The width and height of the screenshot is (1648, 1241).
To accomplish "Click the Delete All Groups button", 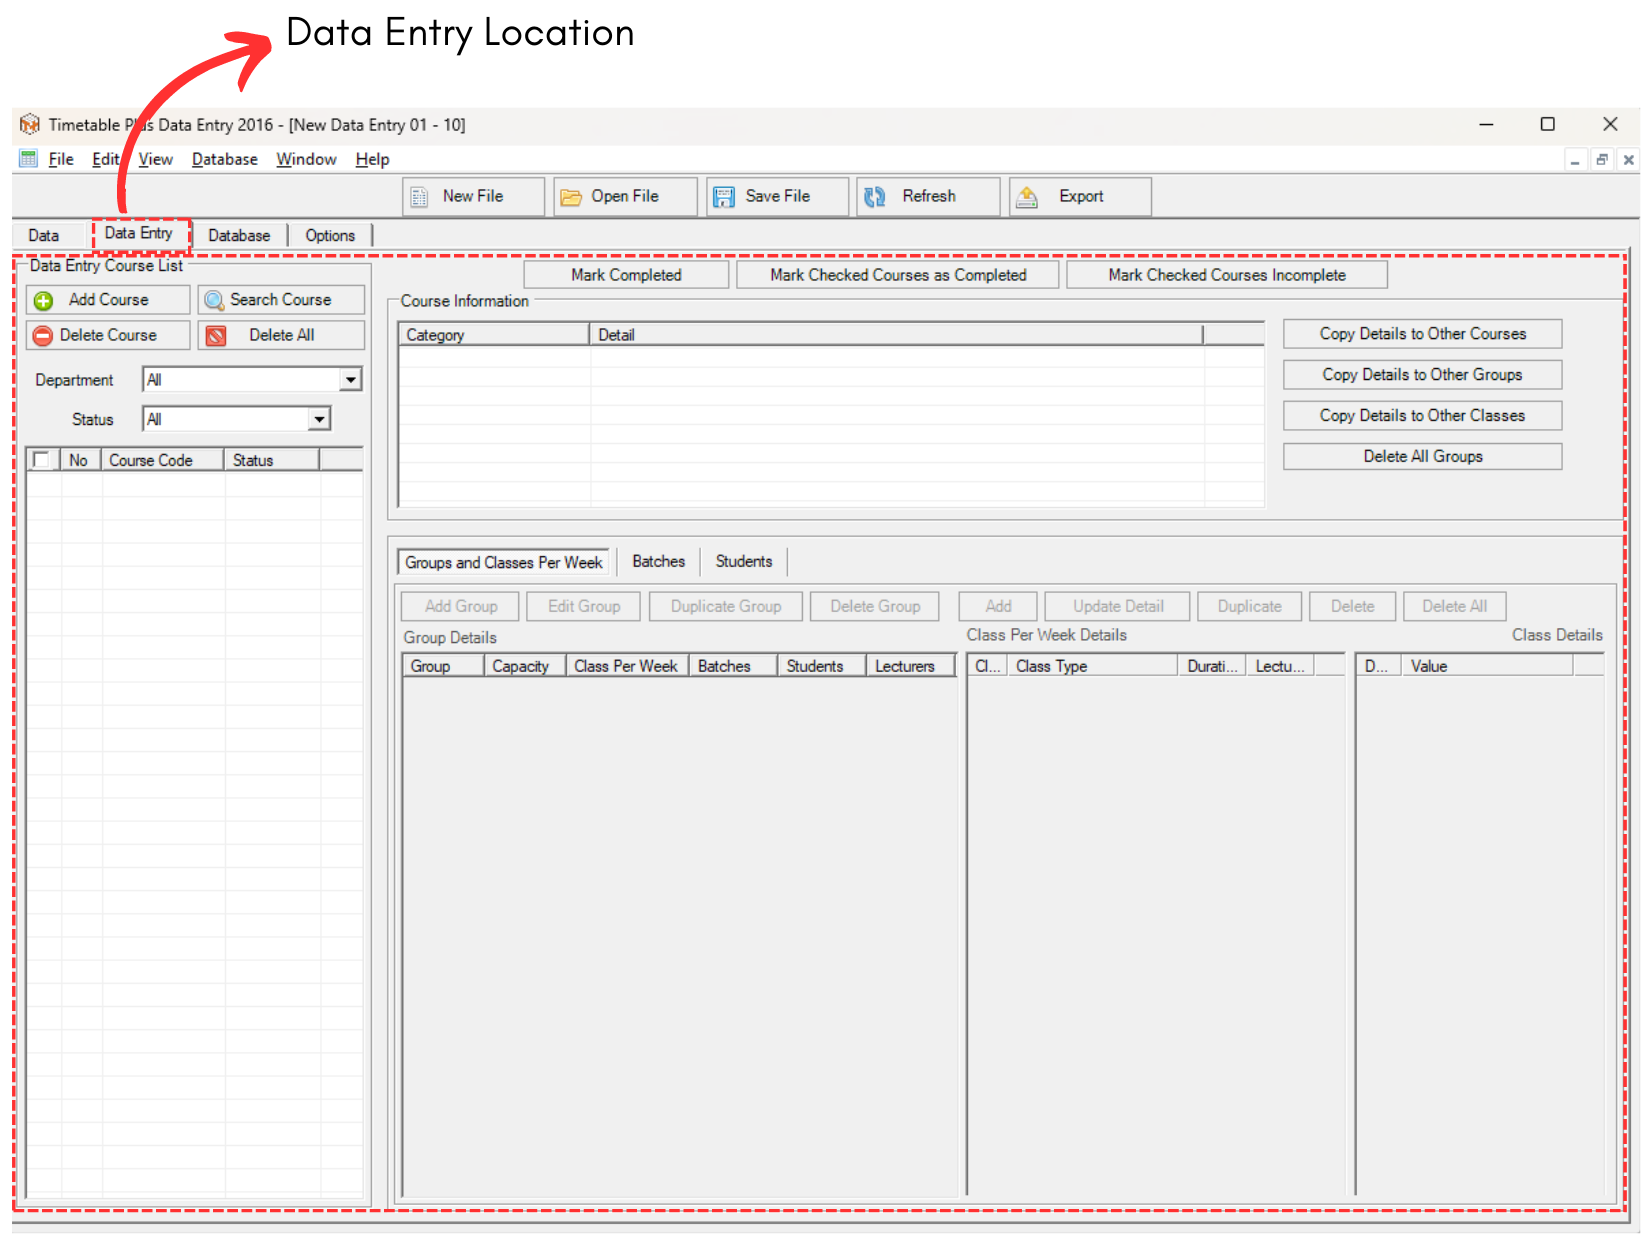I will (x=1421, y=457).
